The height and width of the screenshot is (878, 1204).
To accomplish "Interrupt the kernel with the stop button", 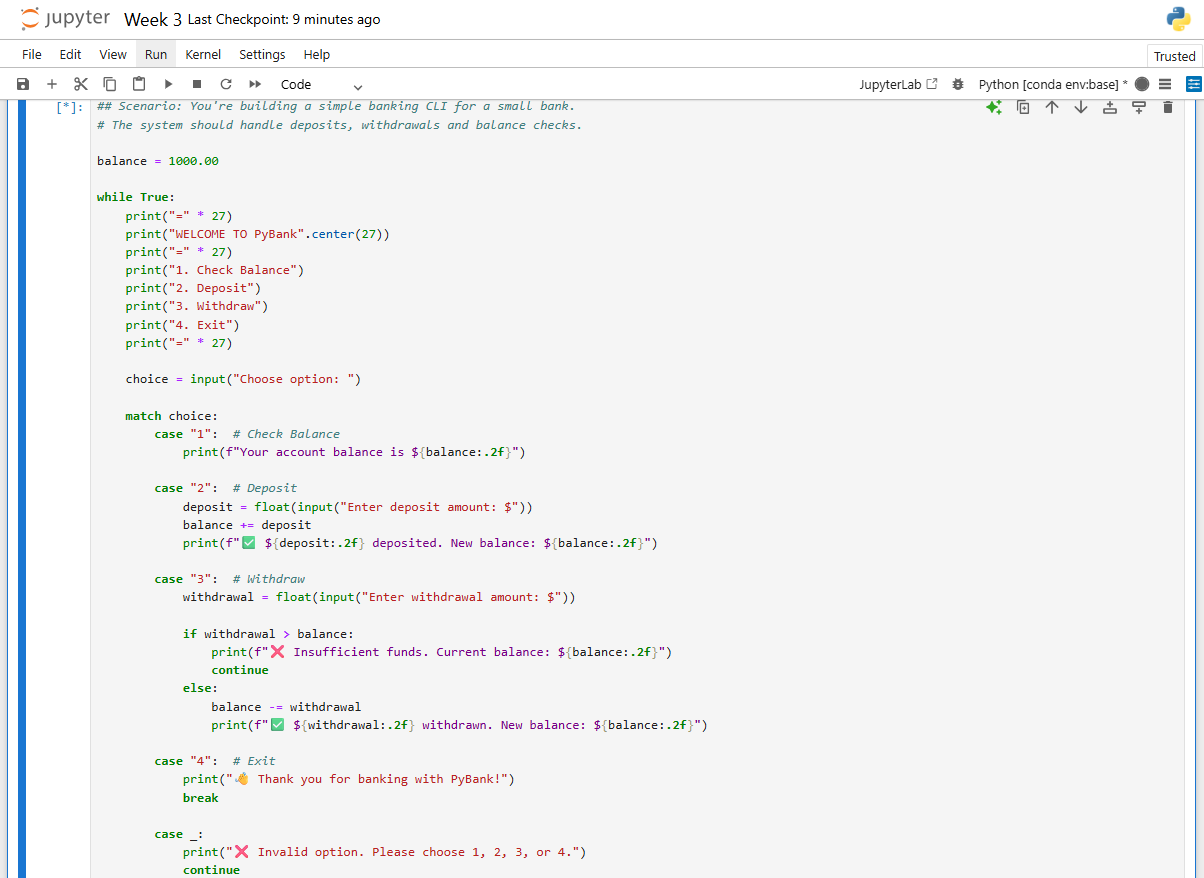I will click(x=197, y=85).
